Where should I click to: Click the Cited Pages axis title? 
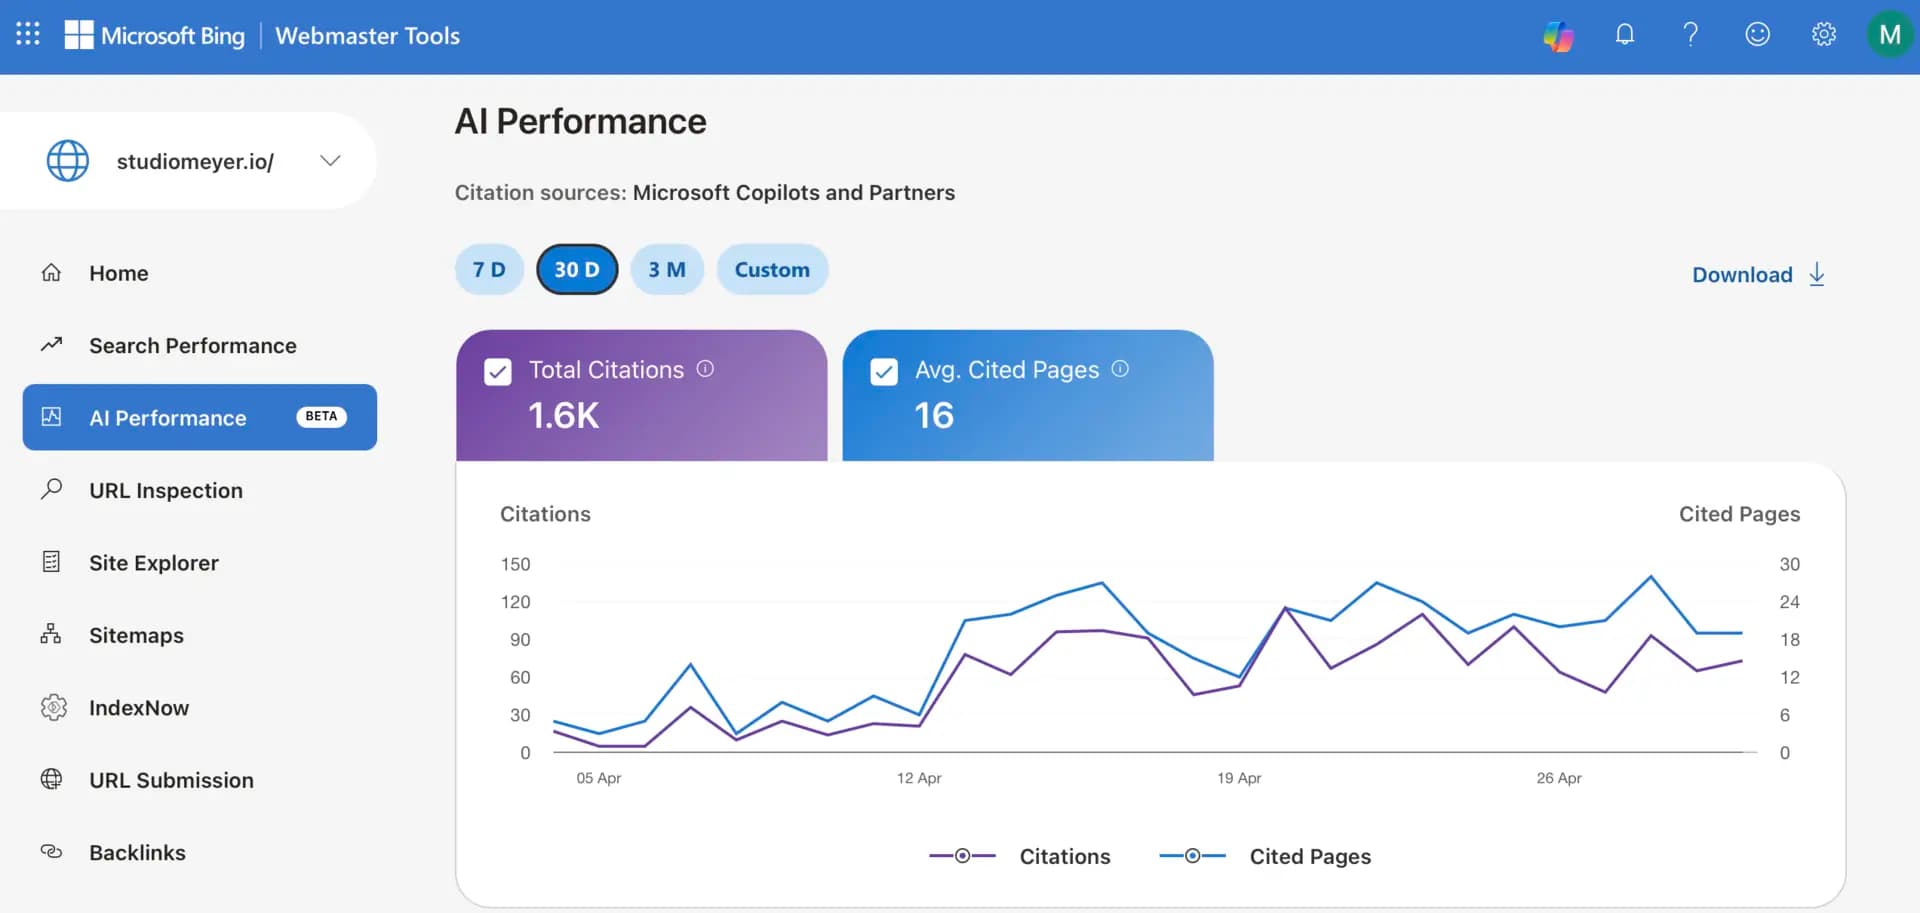point(1739,513)
